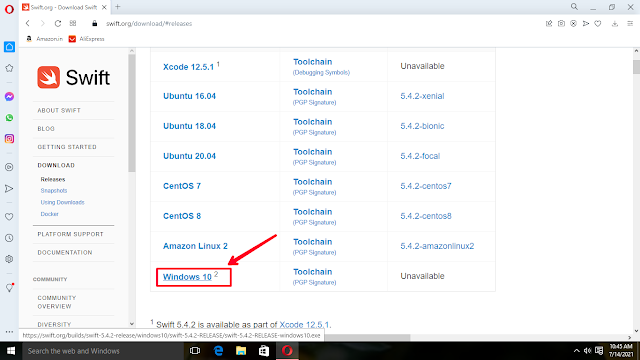The height and width of the screenshot is (360, 640).
Task: Open the heart icon in left sidebar
Action: coord(9,217)
